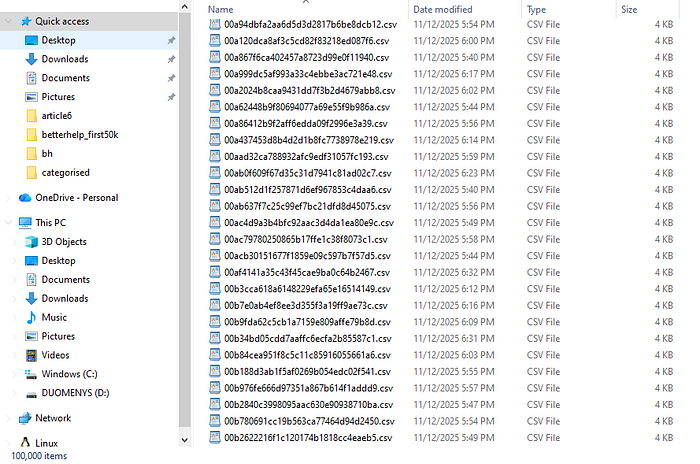Screen dimensions: 700x464
Task: Open Quick access star icon
Action: point(26,21)
